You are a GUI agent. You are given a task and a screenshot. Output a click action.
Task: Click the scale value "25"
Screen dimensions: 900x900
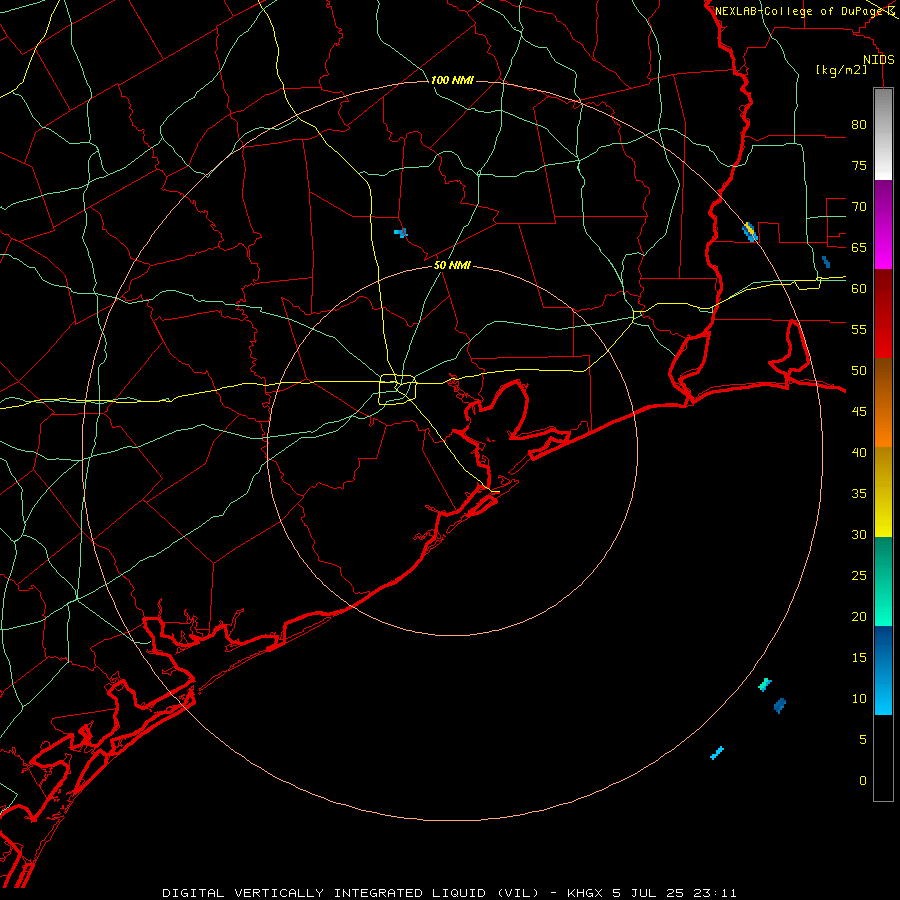pos(859,575)
